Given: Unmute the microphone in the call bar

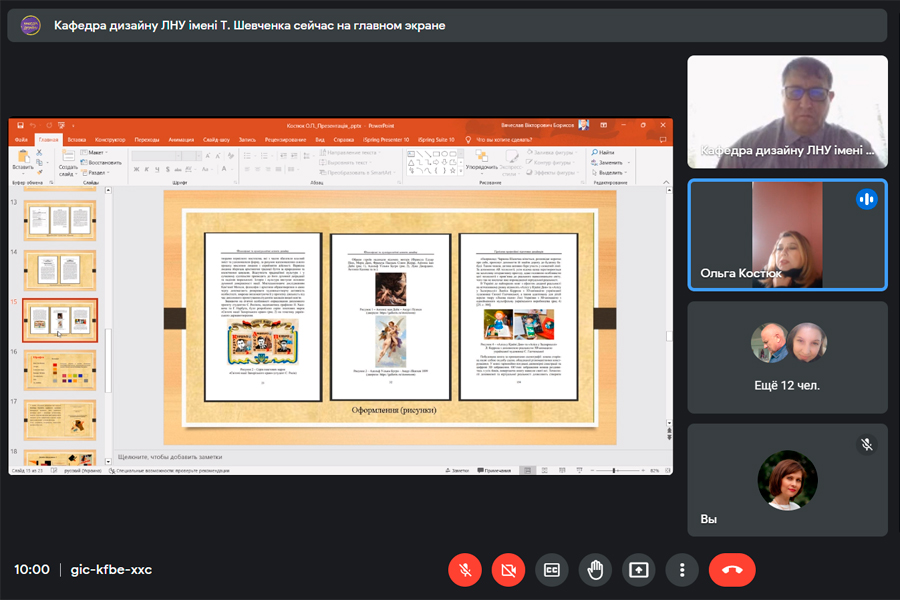Looking at the screenshot, I should 465,569.
